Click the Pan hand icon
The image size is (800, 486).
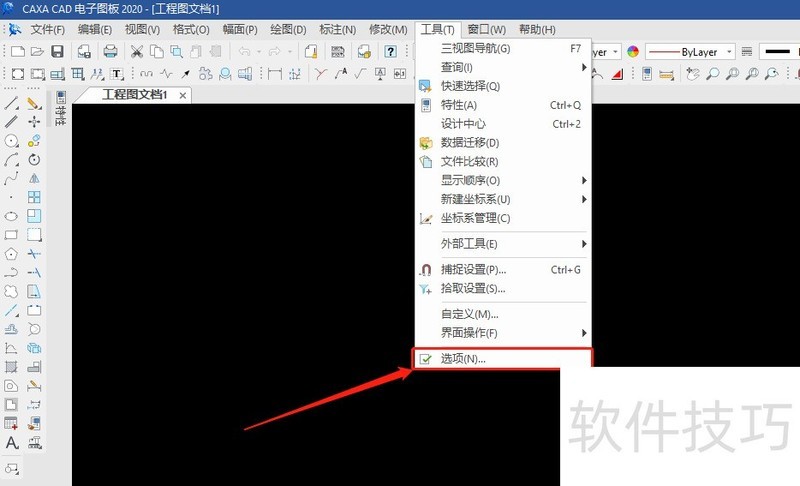tap(692, 74)
